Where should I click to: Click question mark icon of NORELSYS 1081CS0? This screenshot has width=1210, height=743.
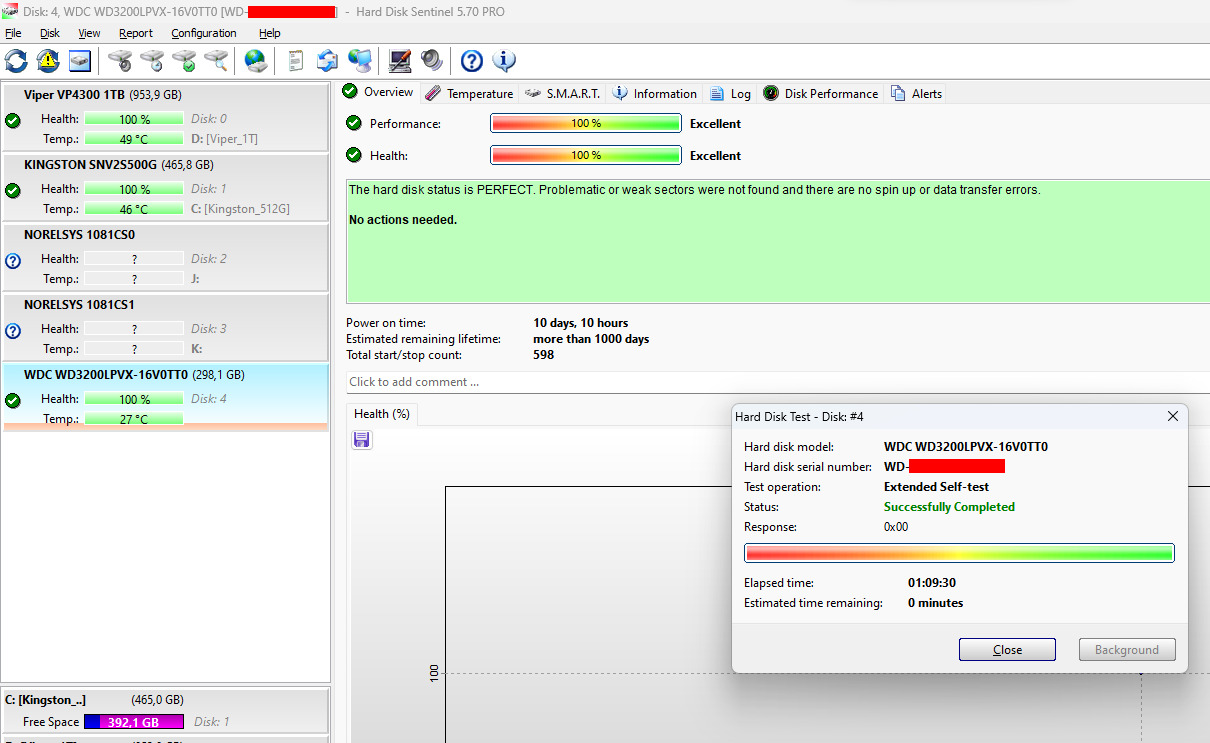(x=13, y=260)
